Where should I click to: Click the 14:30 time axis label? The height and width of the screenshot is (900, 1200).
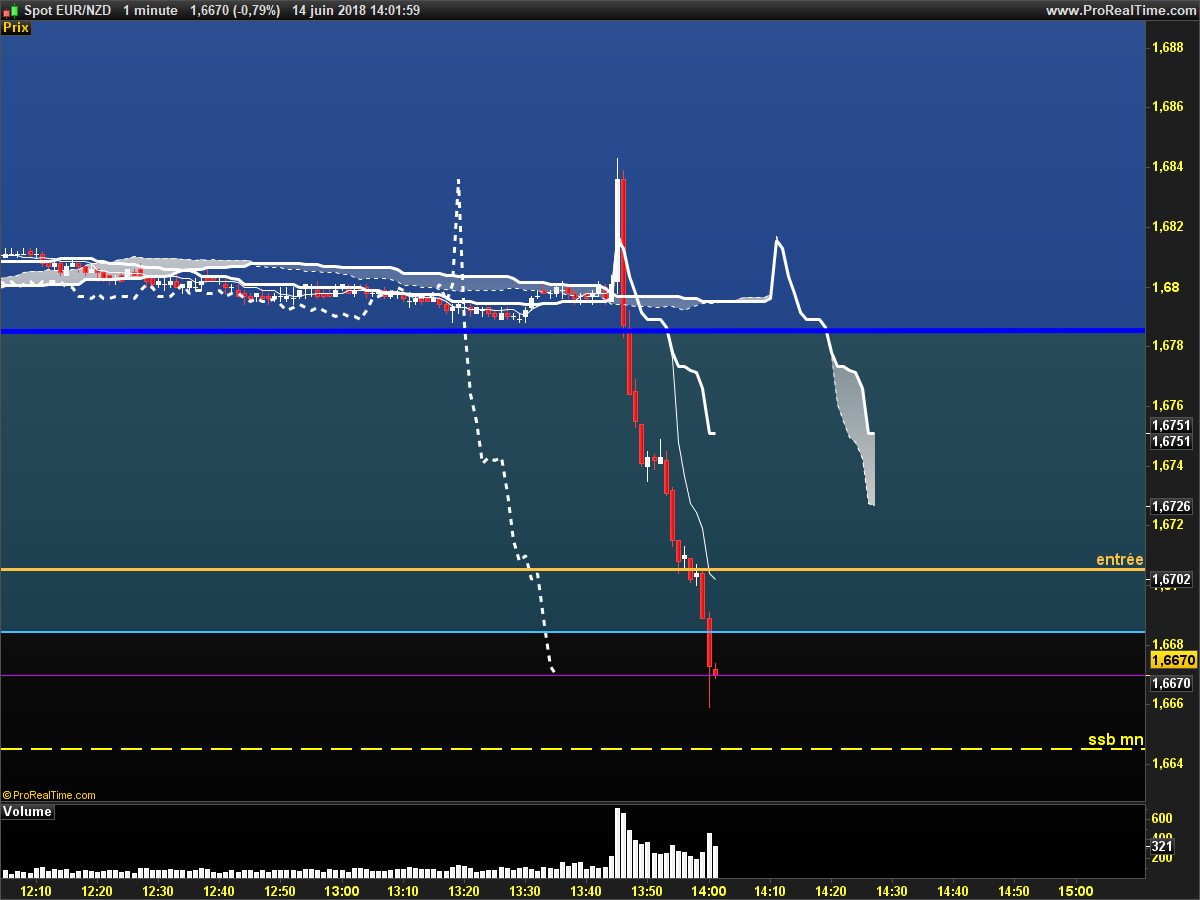(891, 891)
